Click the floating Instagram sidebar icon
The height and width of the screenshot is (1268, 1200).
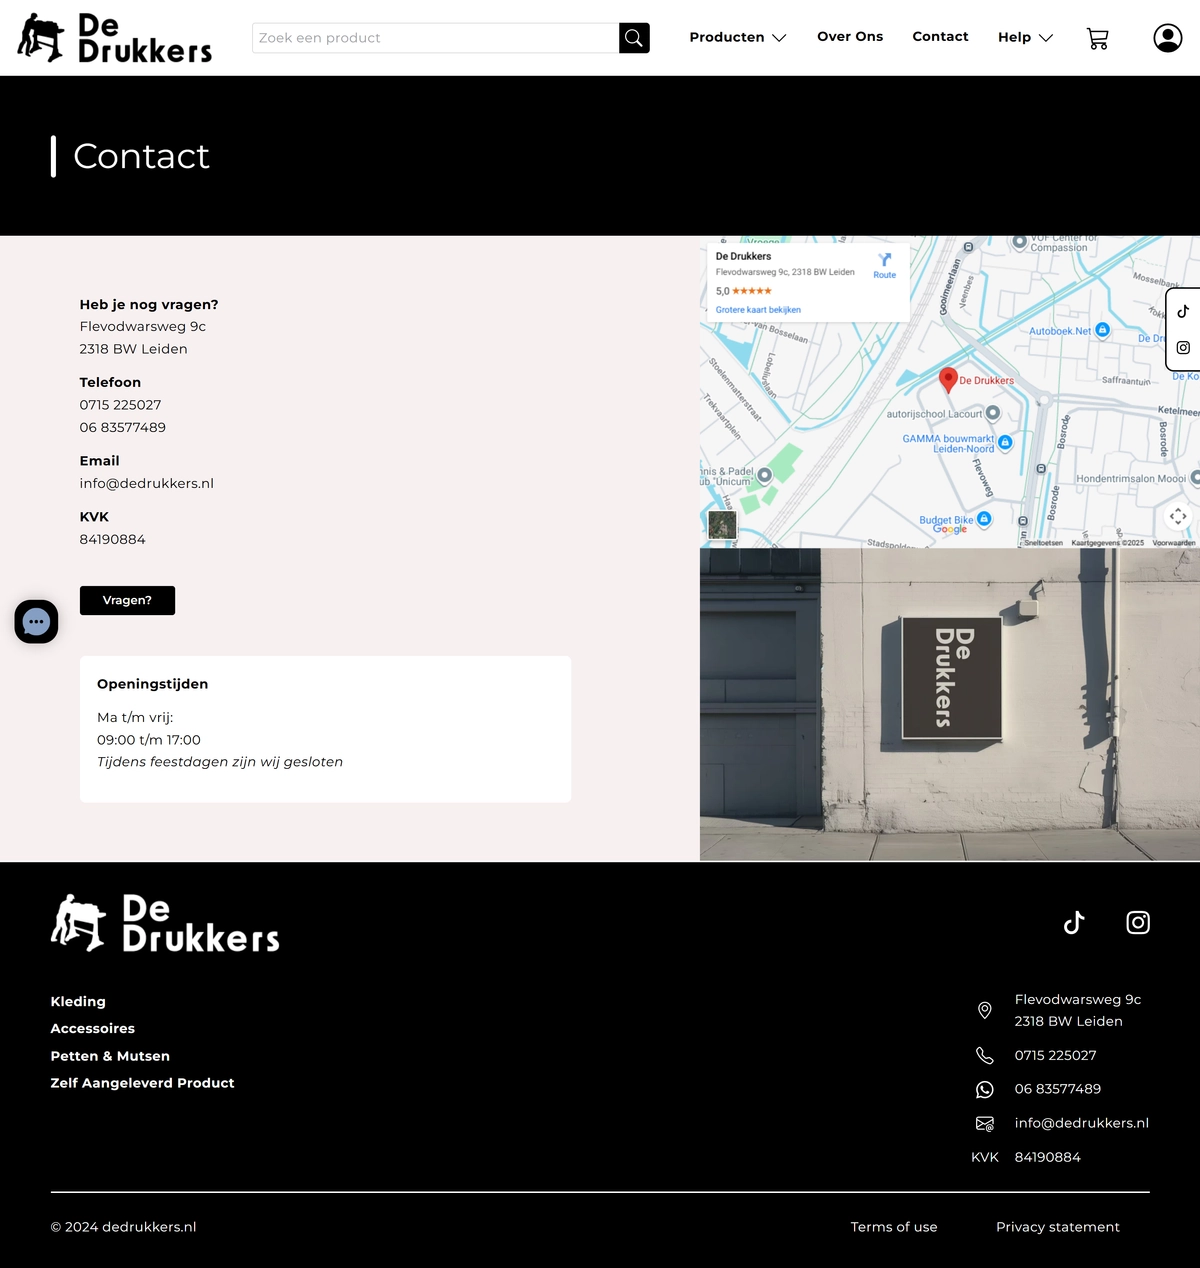[1183, 348]
